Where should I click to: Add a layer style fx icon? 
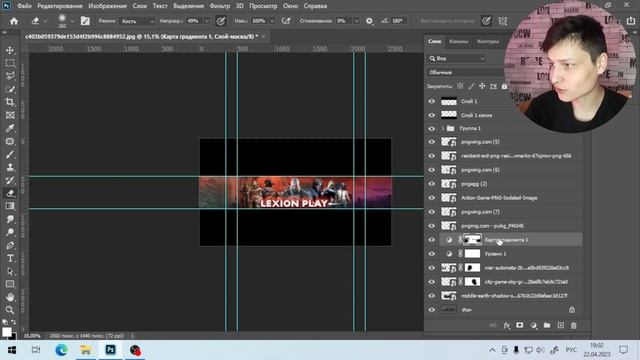(x=506, y=325)
